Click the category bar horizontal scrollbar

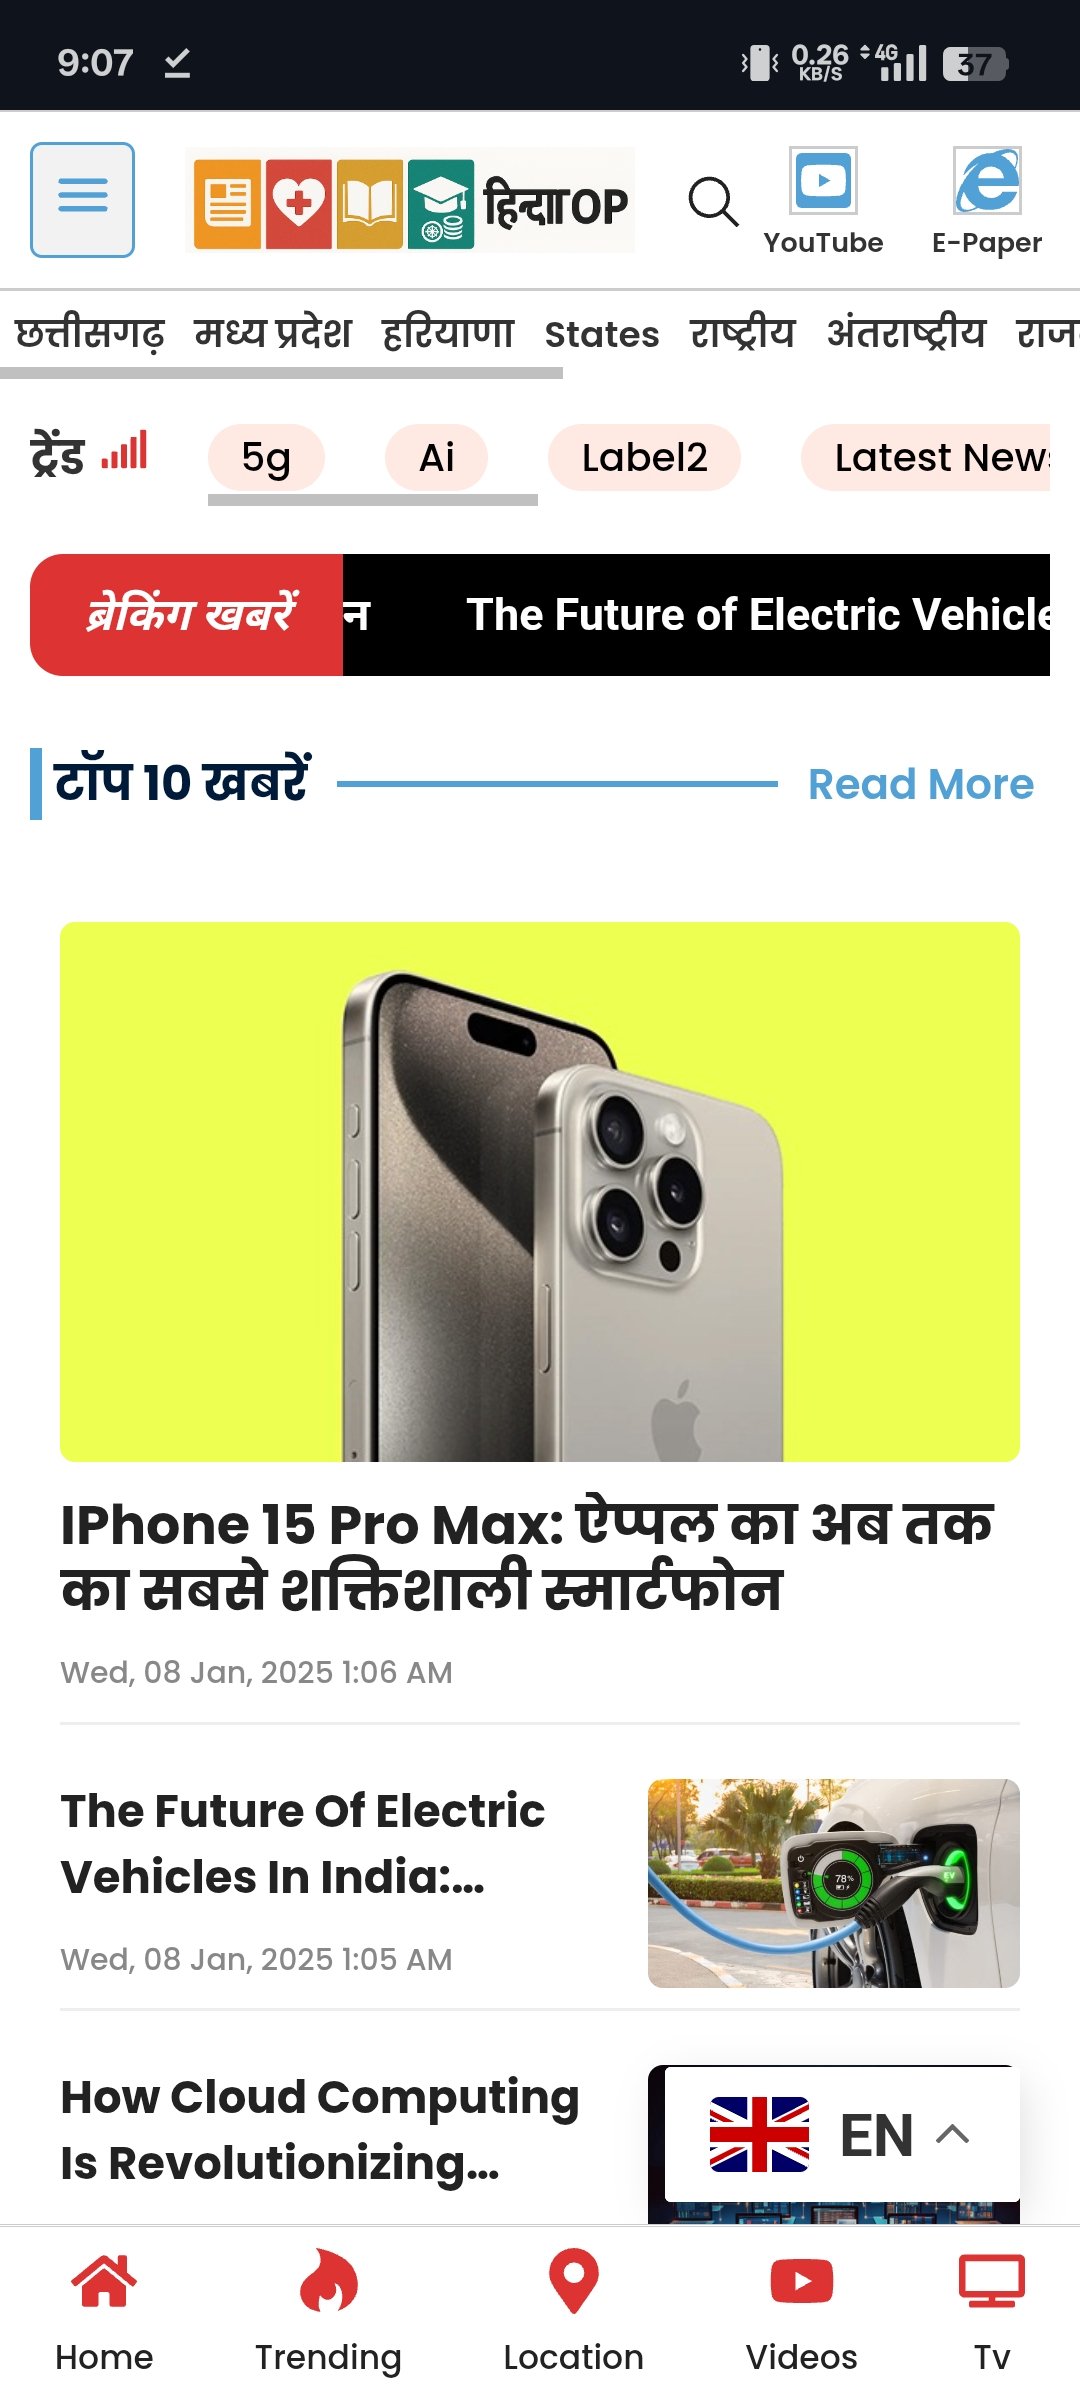(x=281, y=373)
